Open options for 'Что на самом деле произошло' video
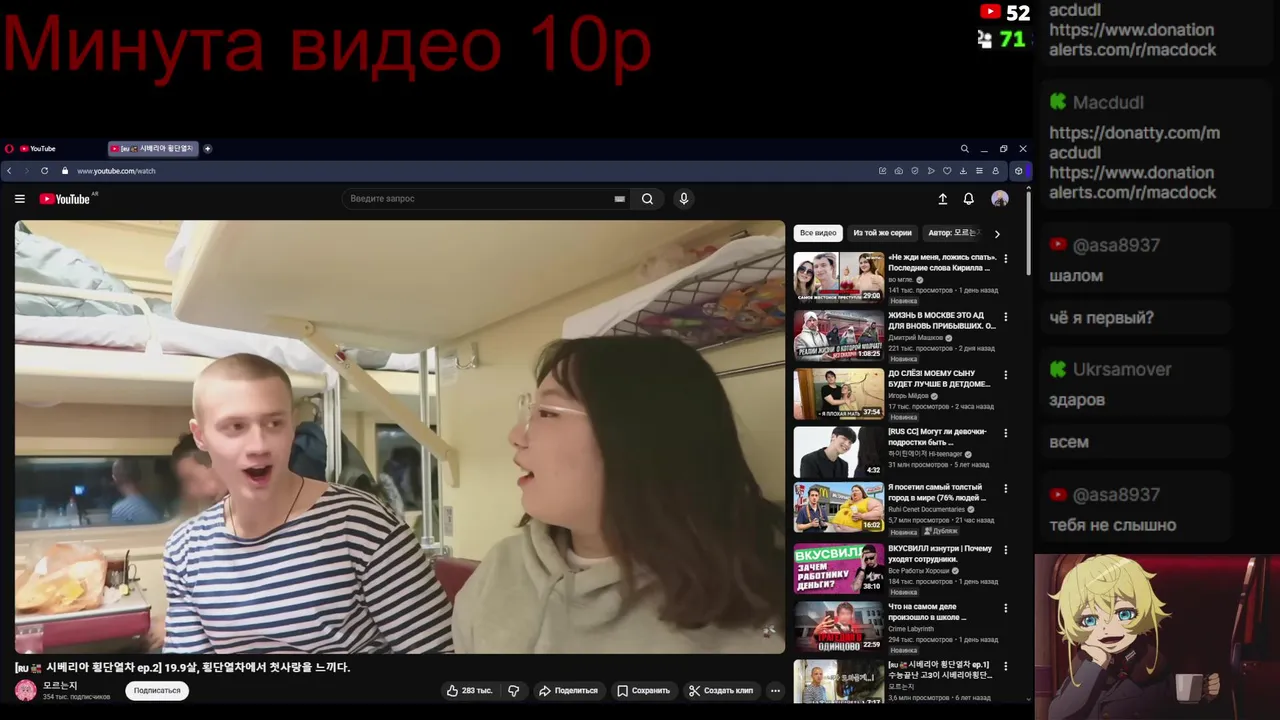This screenshot has width=1280, height=720. coord(1005,607)
